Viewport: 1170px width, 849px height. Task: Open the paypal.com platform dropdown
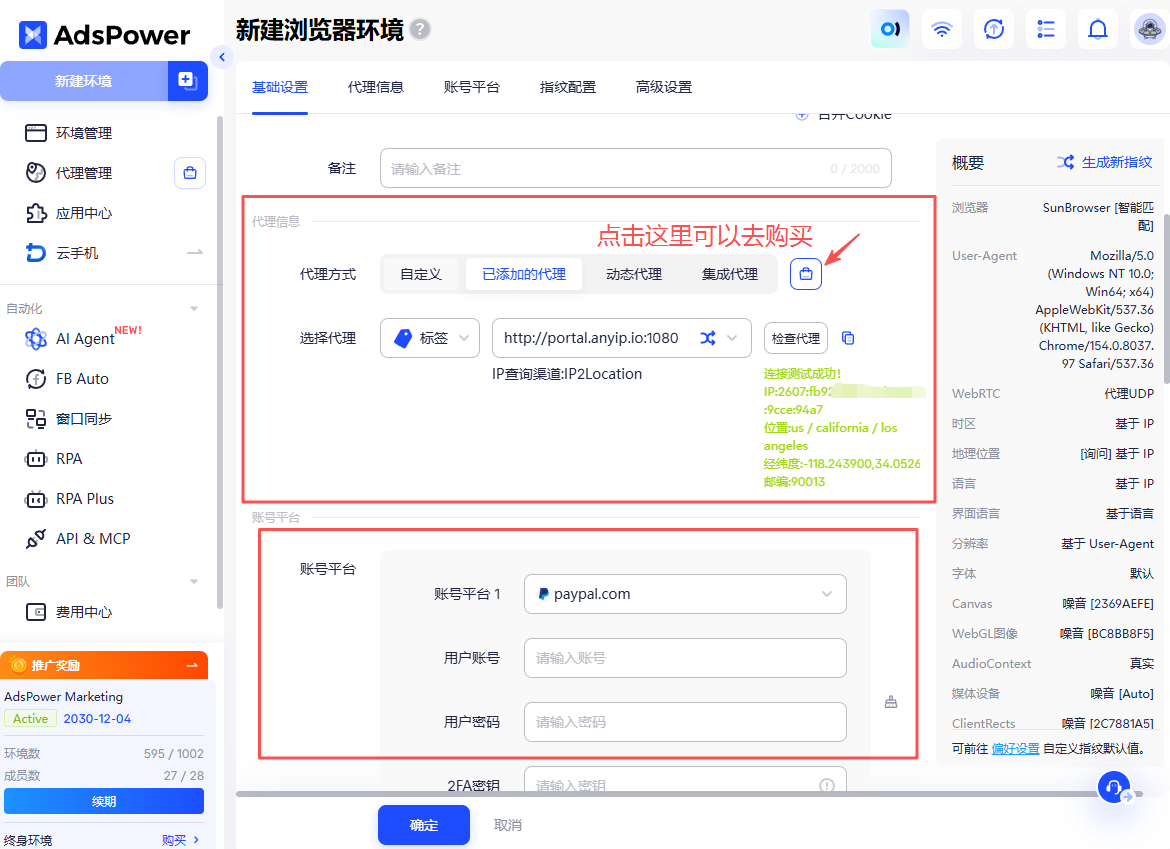[x=685, y=594]
